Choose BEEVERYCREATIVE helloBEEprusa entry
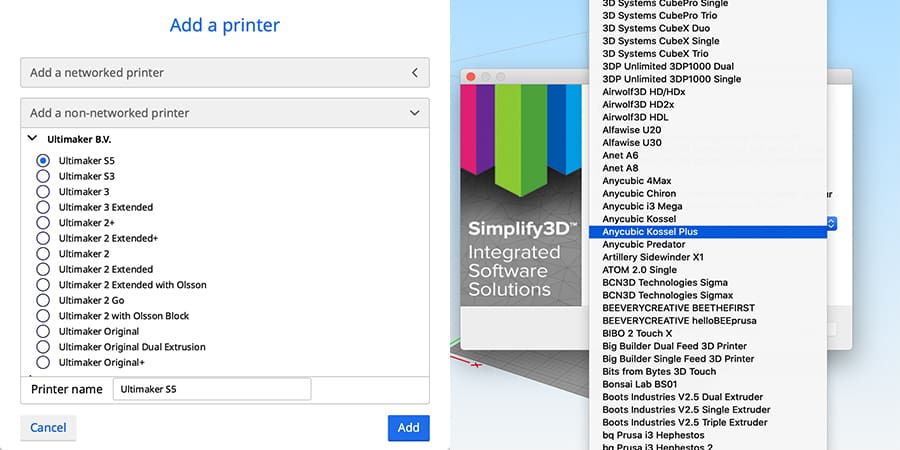 coord(708,320)
